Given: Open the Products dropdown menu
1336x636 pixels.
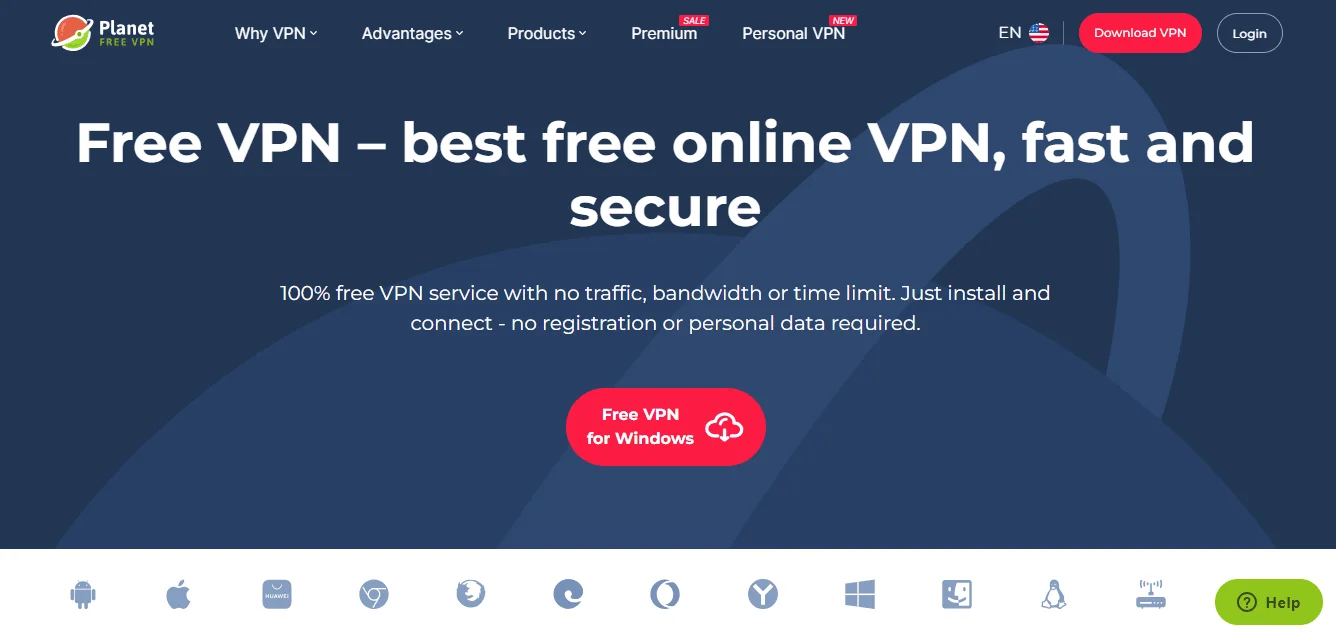Looking at the screenshot, I should point(547,33).
